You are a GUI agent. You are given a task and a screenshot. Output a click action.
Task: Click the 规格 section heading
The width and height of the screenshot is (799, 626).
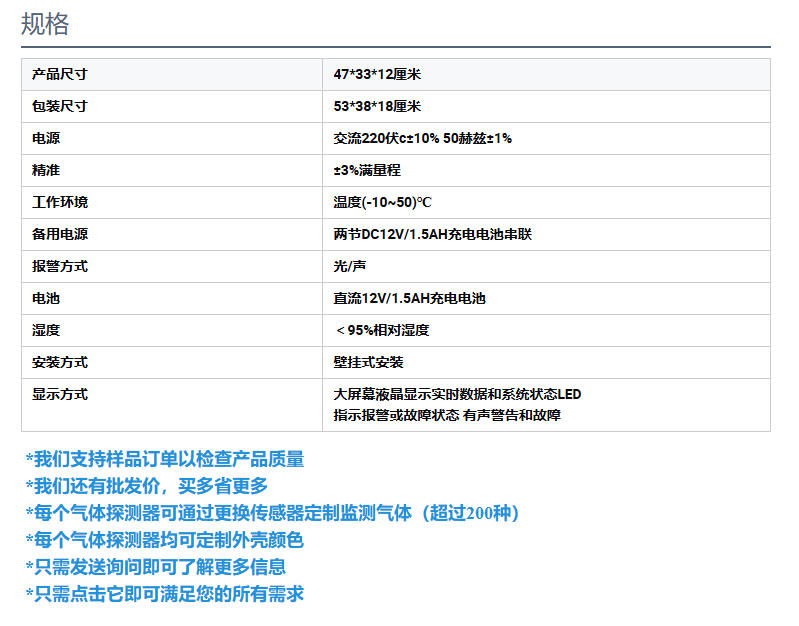coord(46,25)
